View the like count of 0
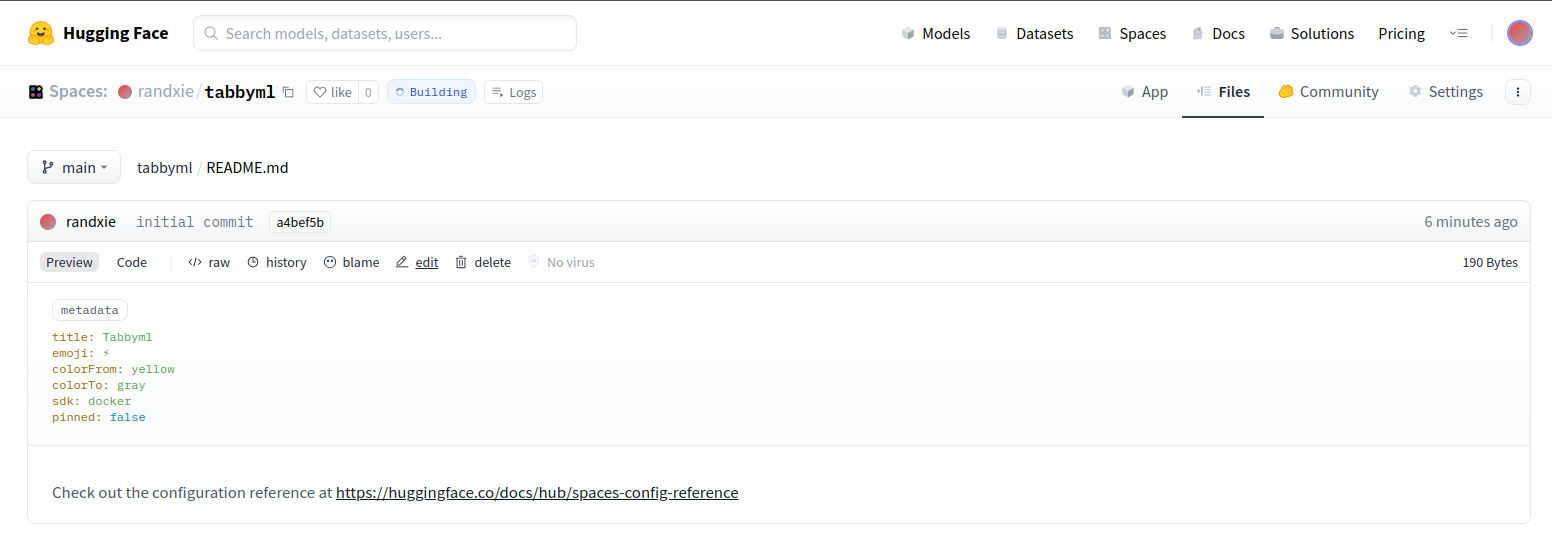The image size is (1552, 546). pos(368,92)
